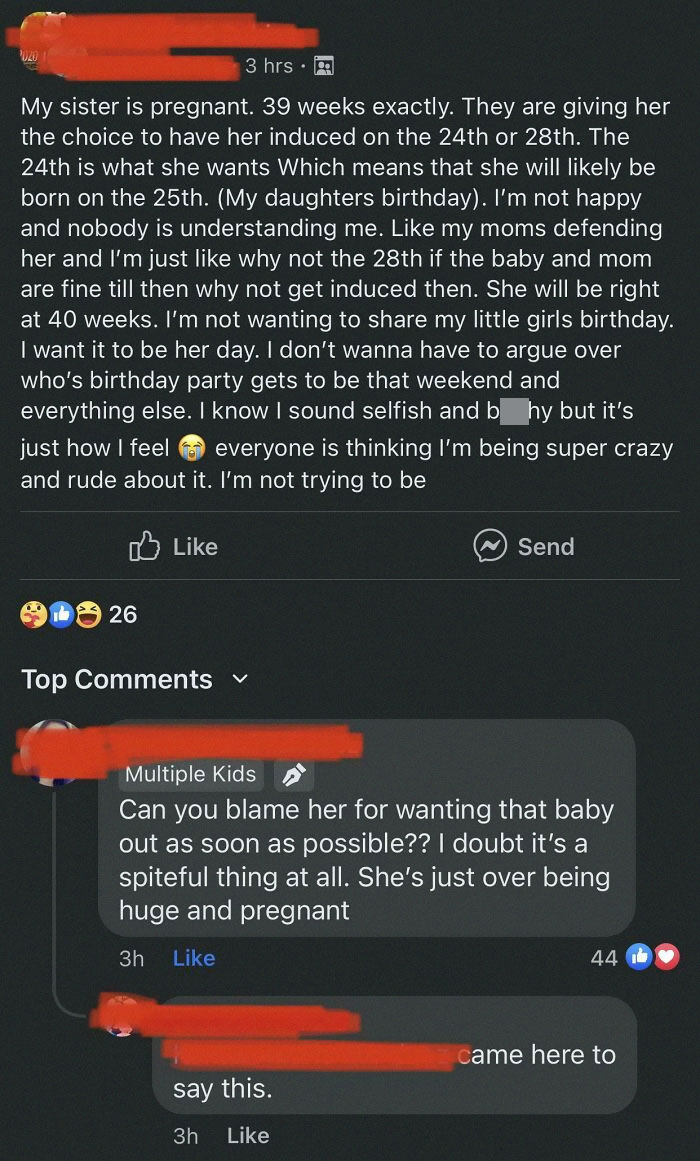
Task: Open the Top Comments sorting dropdown
Action: coord(117,679)
